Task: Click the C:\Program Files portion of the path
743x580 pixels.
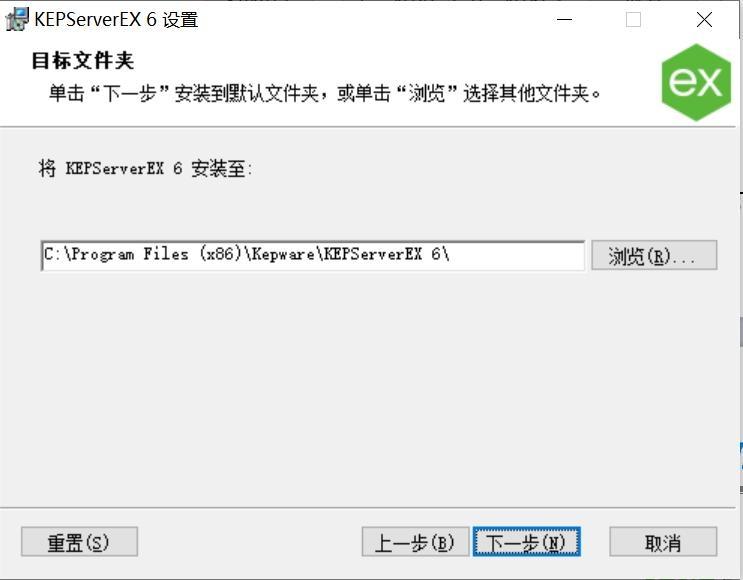Action: click(116, 254)
